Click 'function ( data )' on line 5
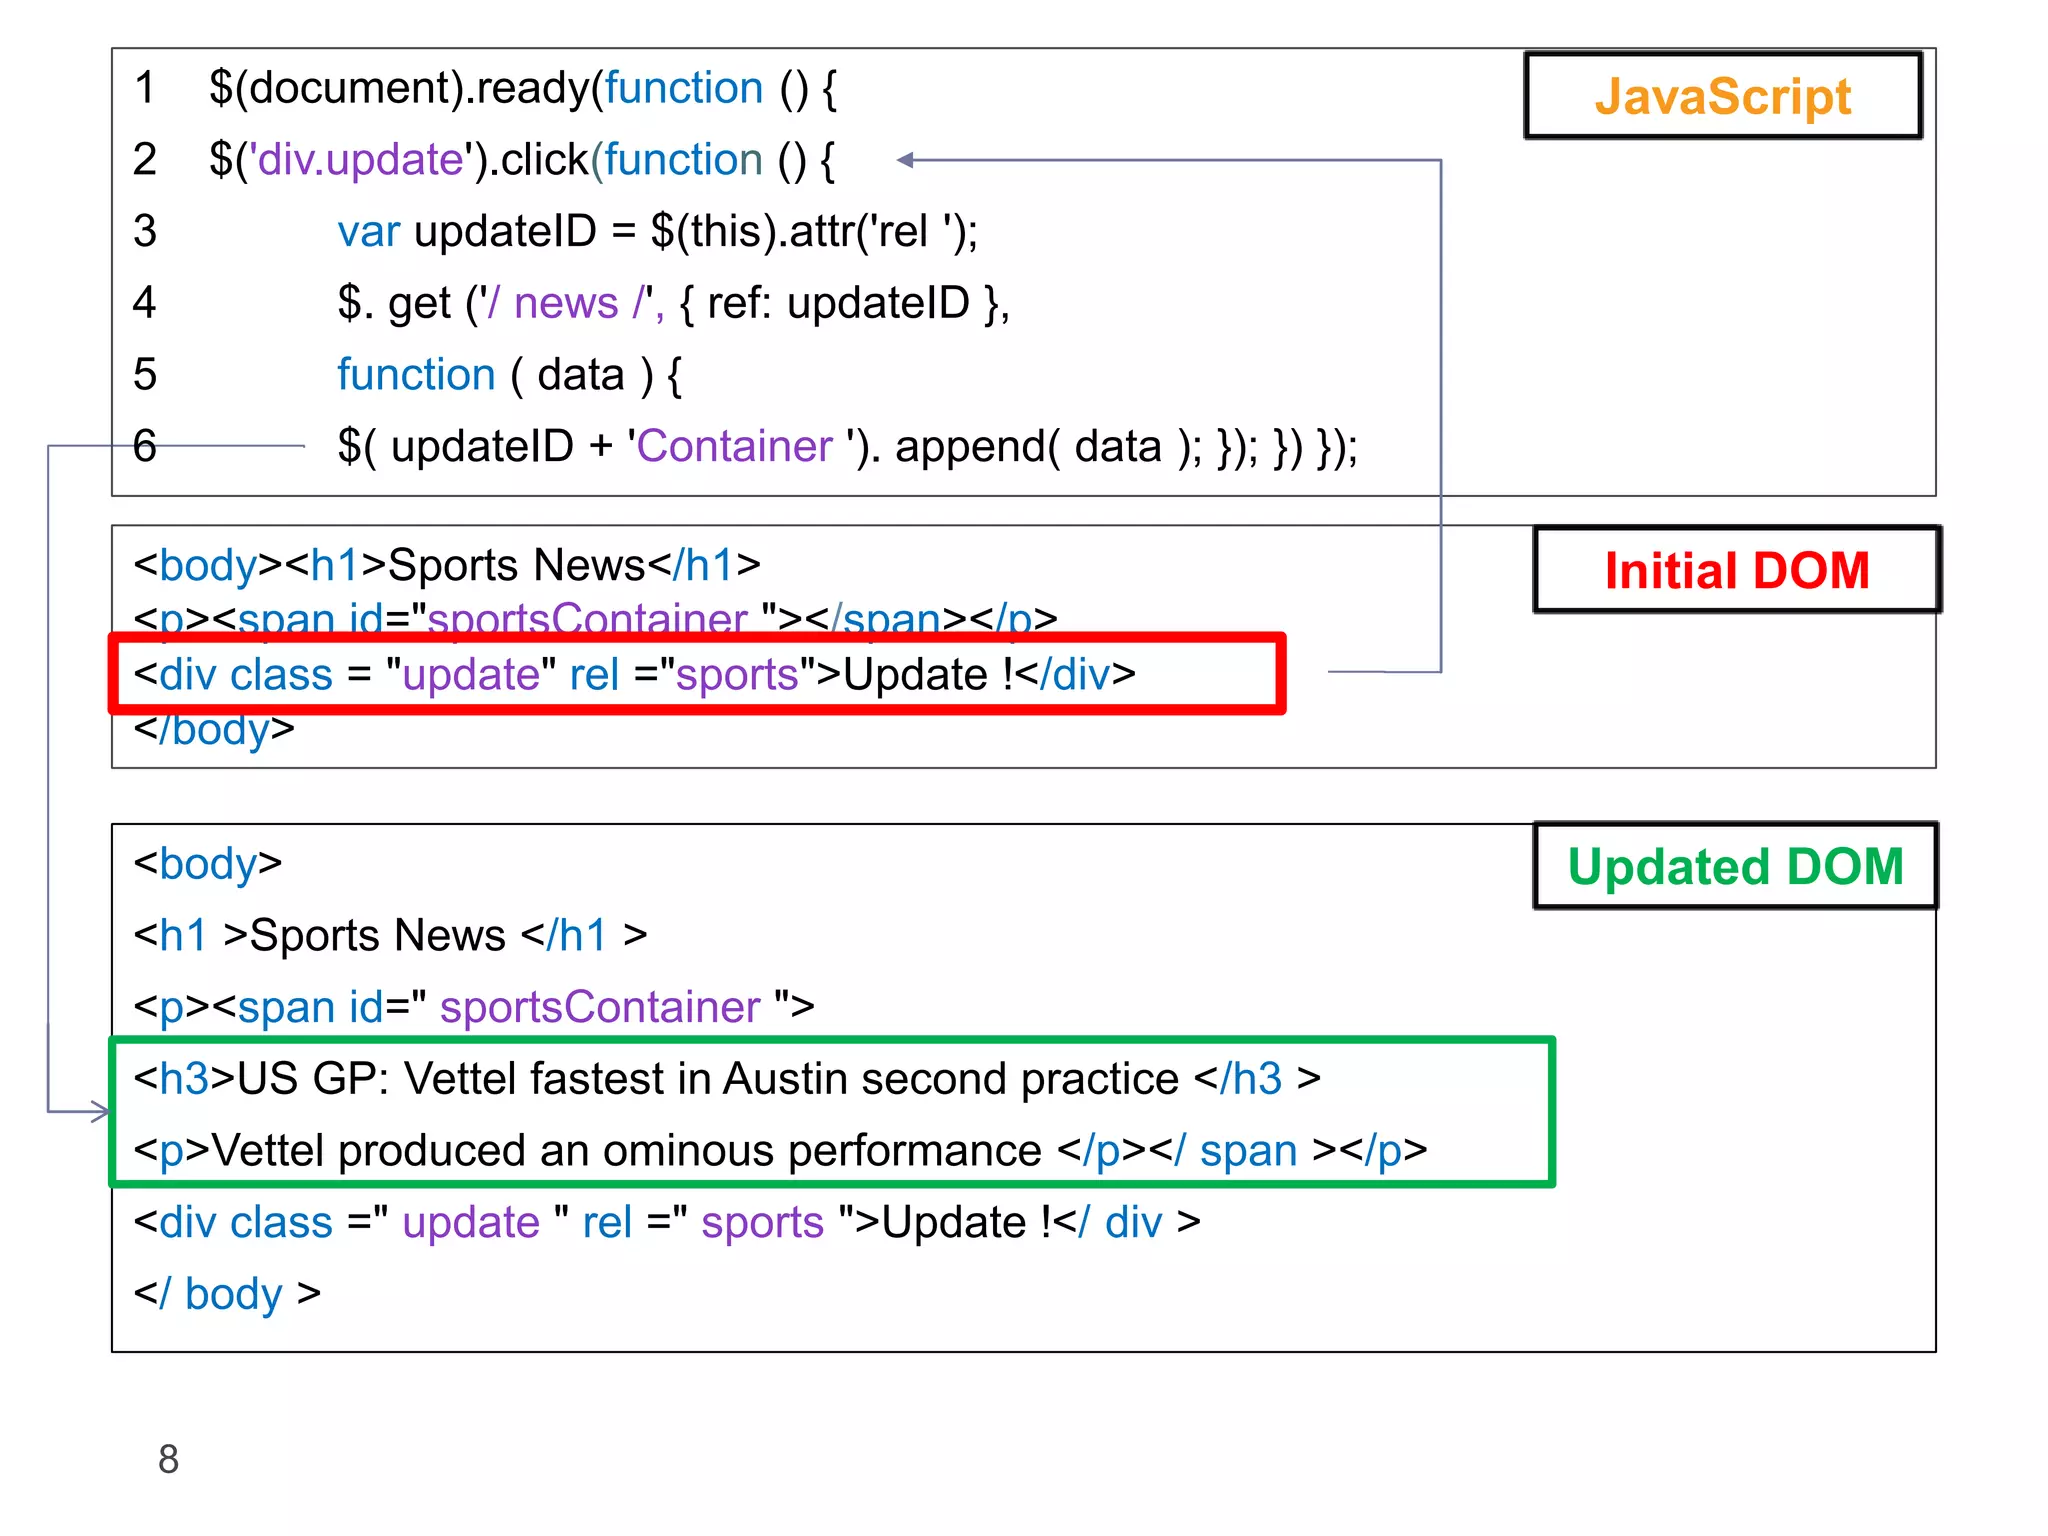 495,375
